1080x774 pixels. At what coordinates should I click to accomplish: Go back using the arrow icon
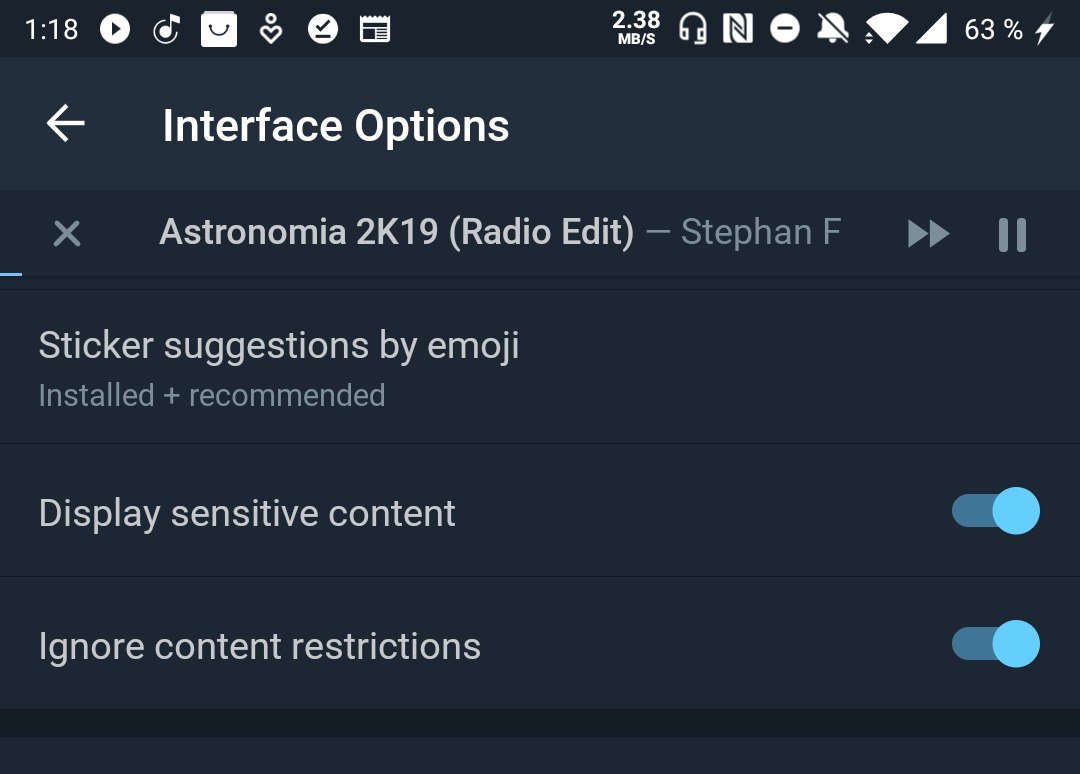(66, 125)
